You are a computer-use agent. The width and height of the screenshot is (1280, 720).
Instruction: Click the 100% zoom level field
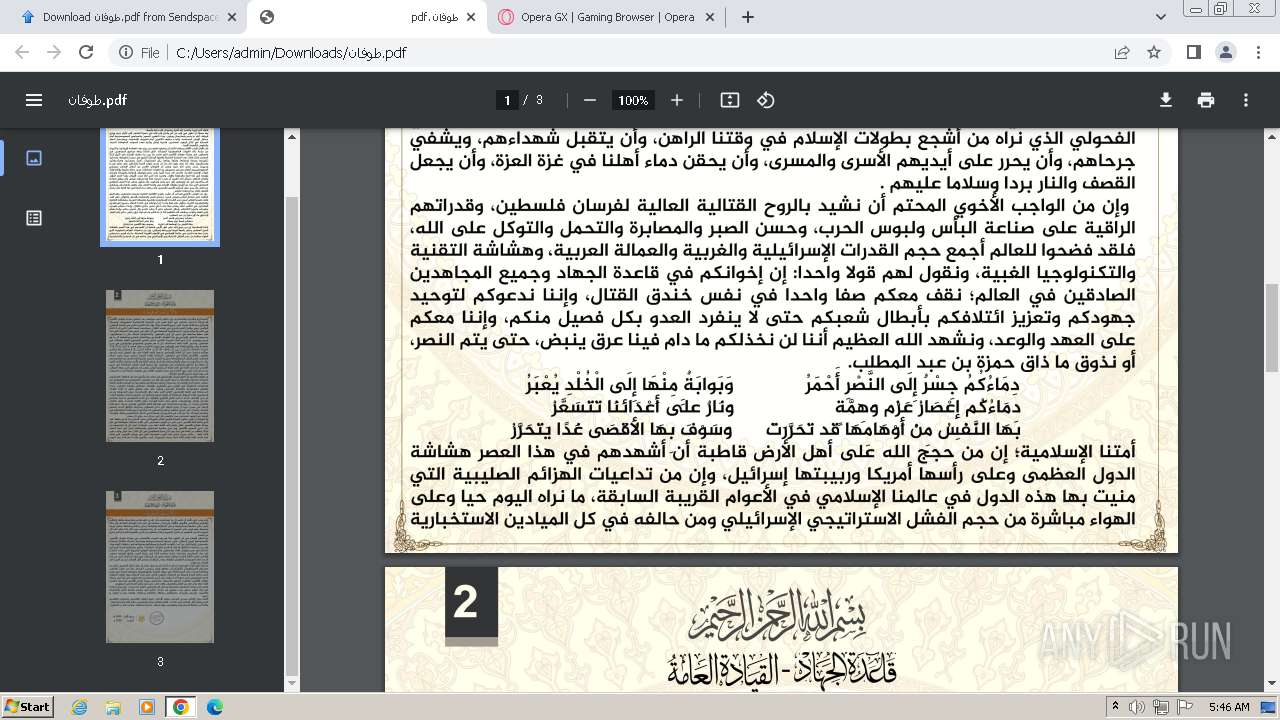(633, 100)
